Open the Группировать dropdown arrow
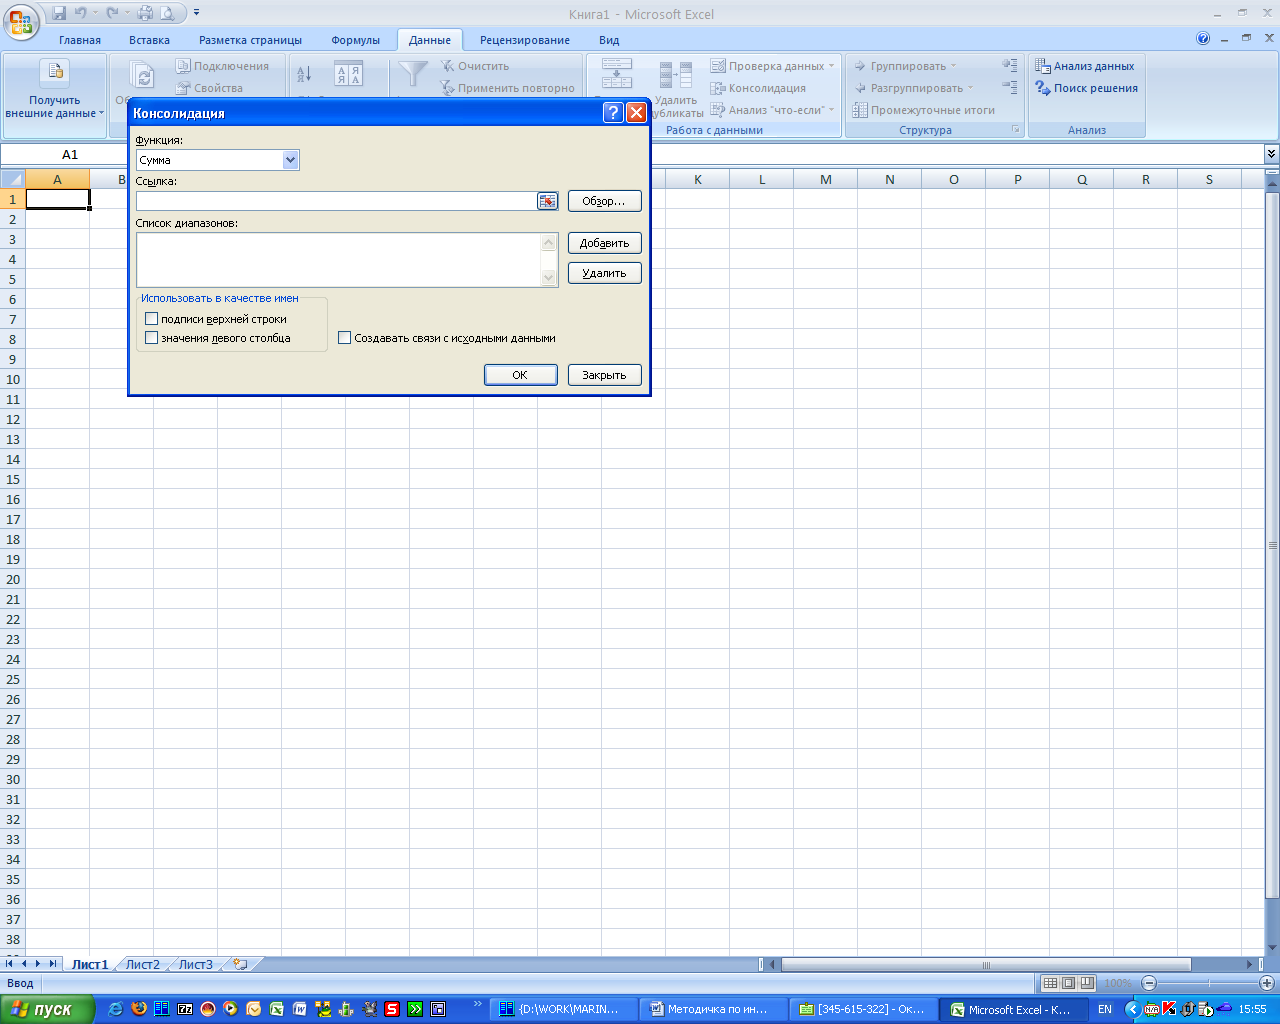Image resolution: width=1280 pixels, height=1024 pixels. coord(953,66)
